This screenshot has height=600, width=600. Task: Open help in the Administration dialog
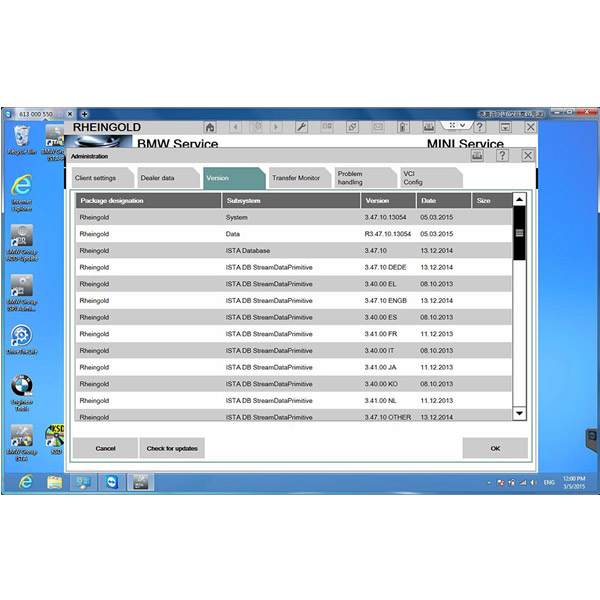(502, 156)
